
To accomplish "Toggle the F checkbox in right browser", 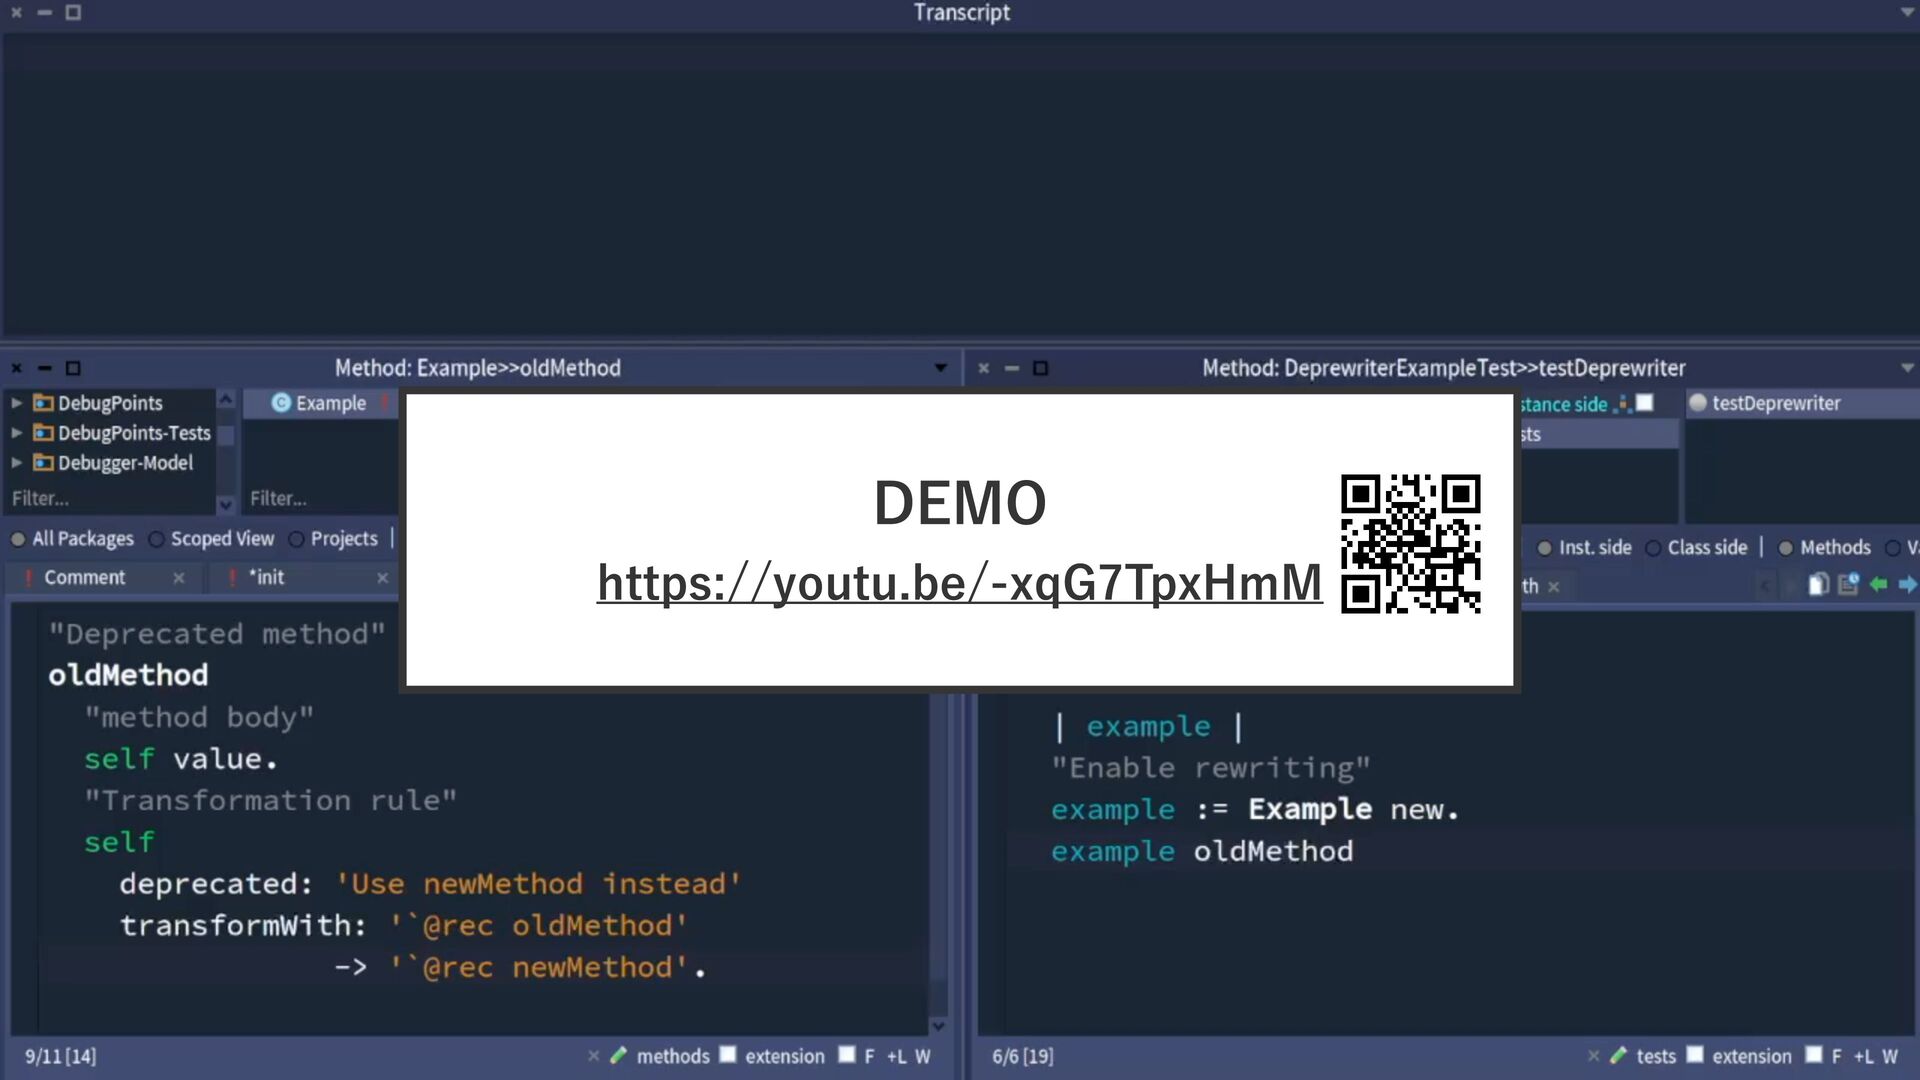I will click(1814, 1055).
